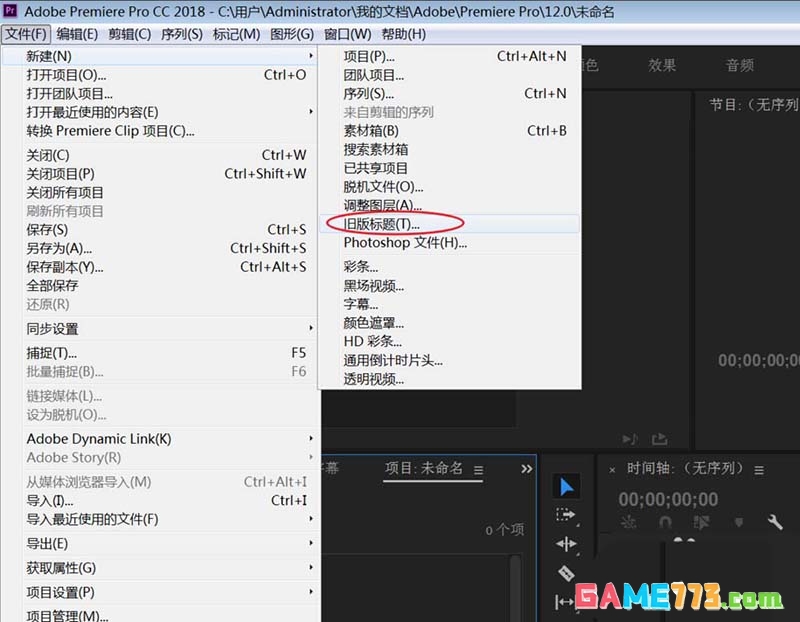This screenshot has width=800, height=622.
Task: Create new 序列(S)...
Action: click(x=449, y=94)
